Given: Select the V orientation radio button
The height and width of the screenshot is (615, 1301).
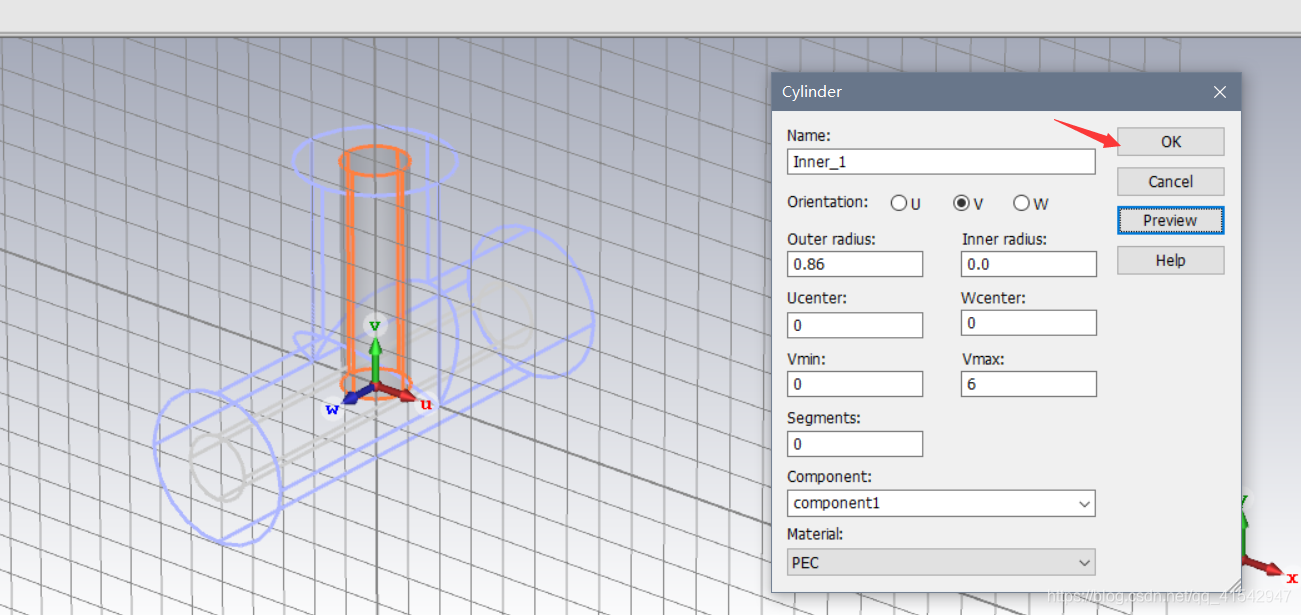Looking at the screenshot, I should 961,203.
